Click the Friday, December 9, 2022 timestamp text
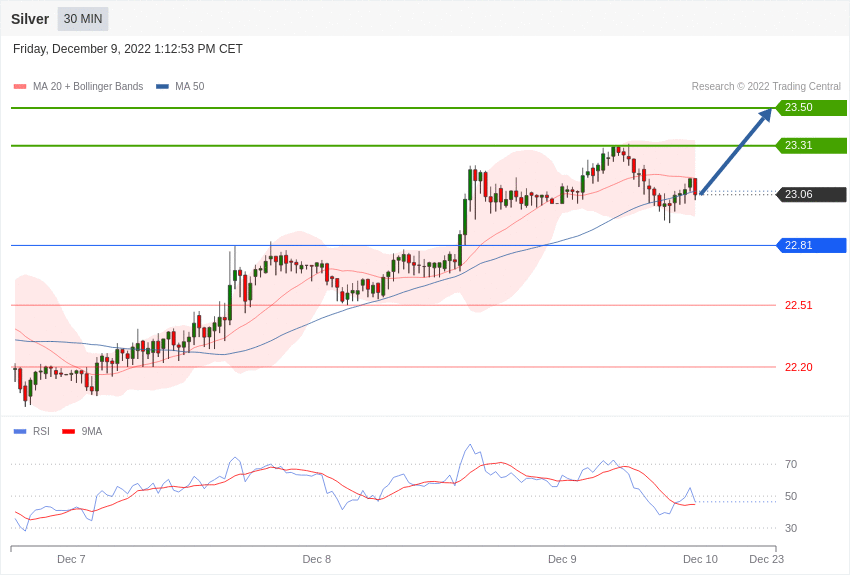 pyautogui.click(x=127, y=49)
